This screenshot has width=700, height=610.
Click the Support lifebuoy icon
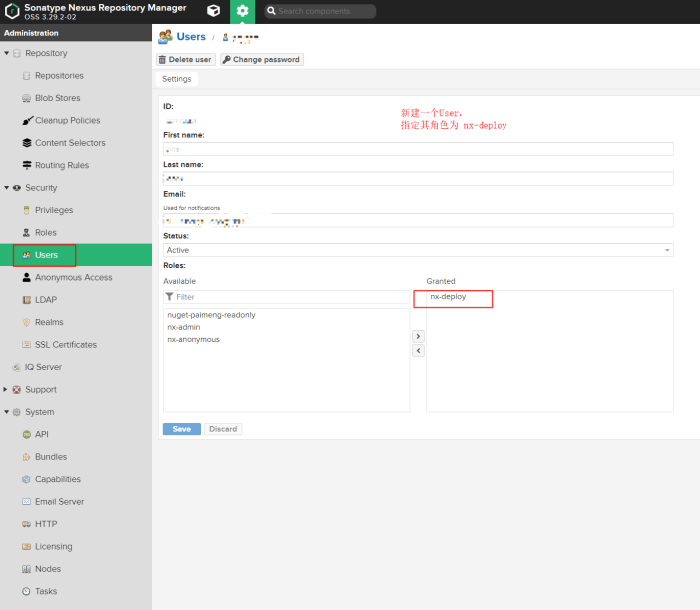17,389
